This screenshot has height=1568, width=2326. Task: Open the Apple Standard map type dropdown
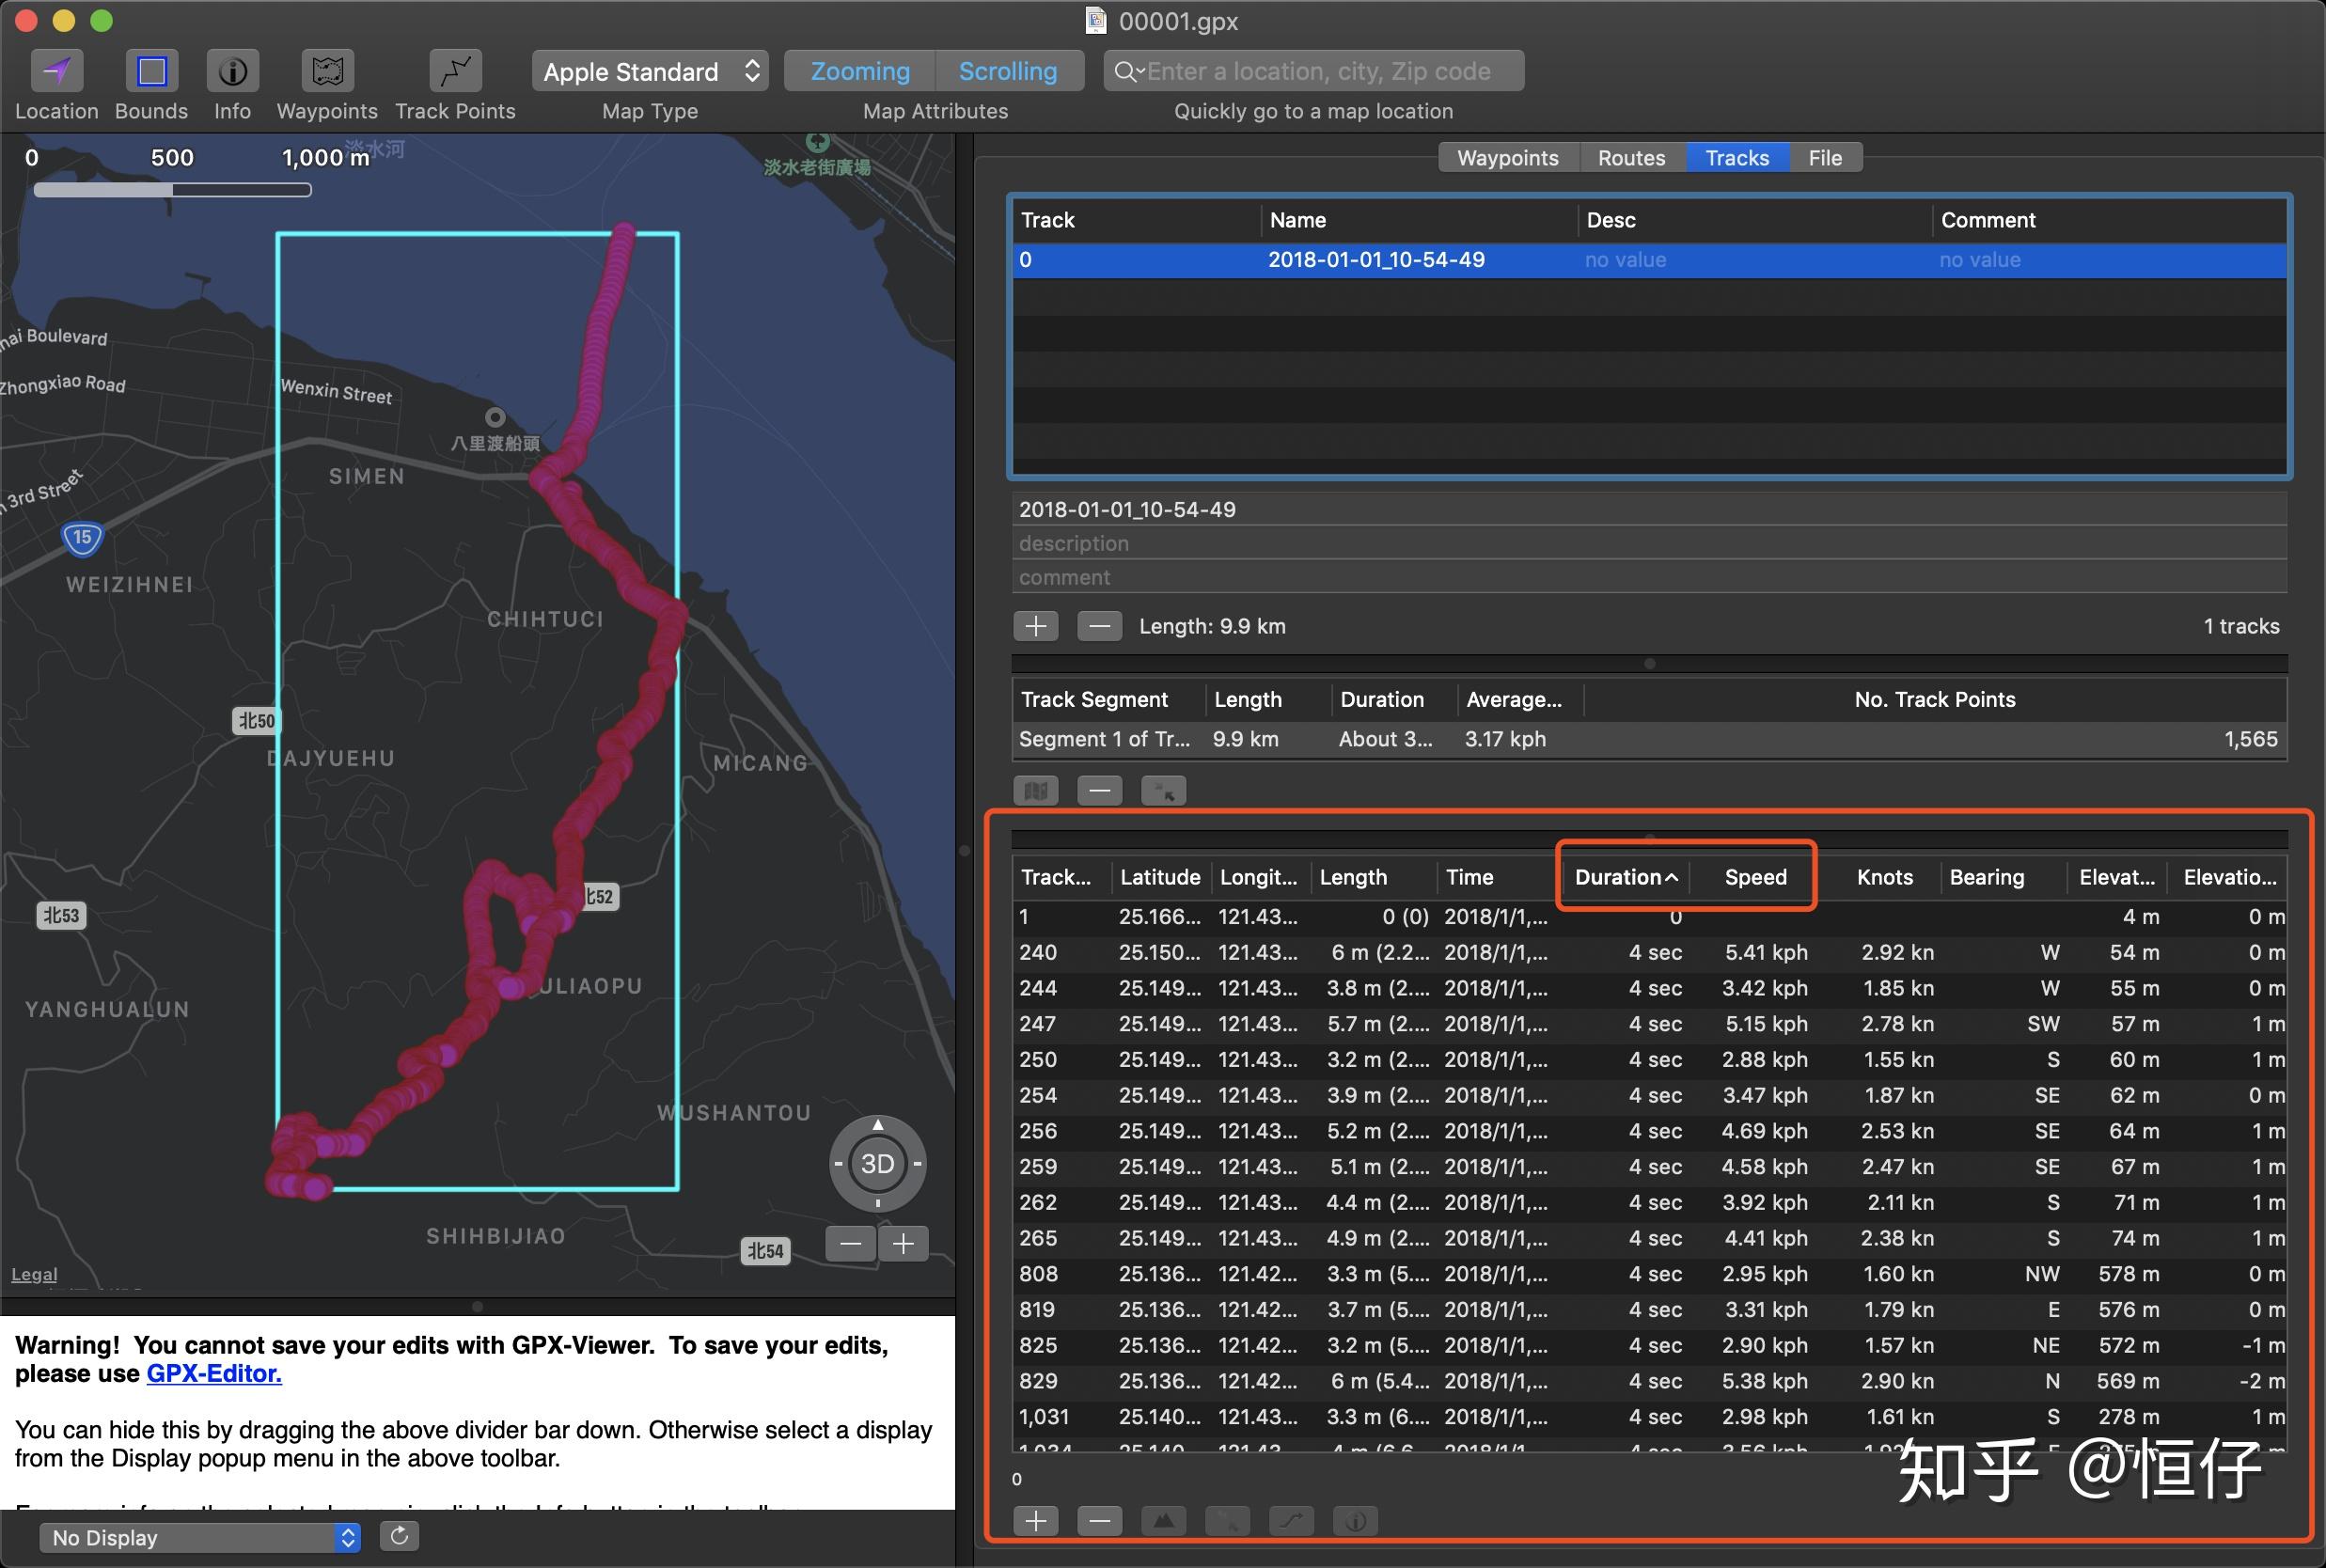coord(650,71)
